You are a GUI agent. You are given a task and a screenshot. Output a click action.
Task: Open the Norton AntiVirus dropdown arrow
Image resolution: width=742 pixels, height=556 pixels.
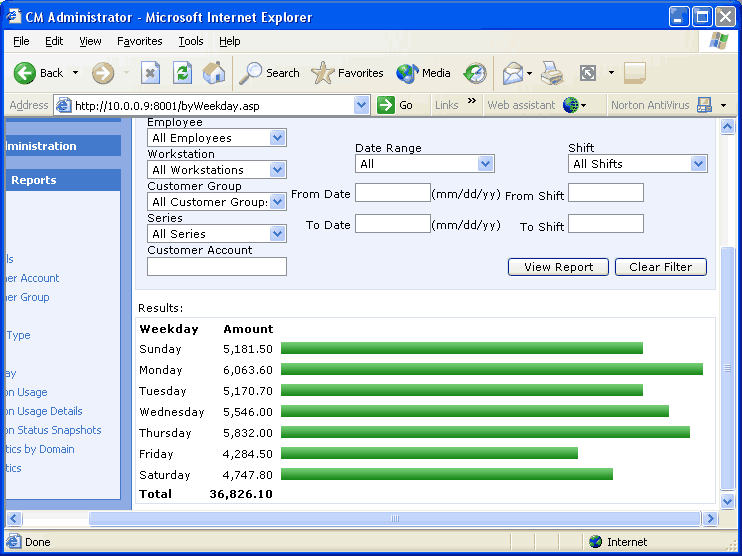pyautogui.click(x=724, y=105)
